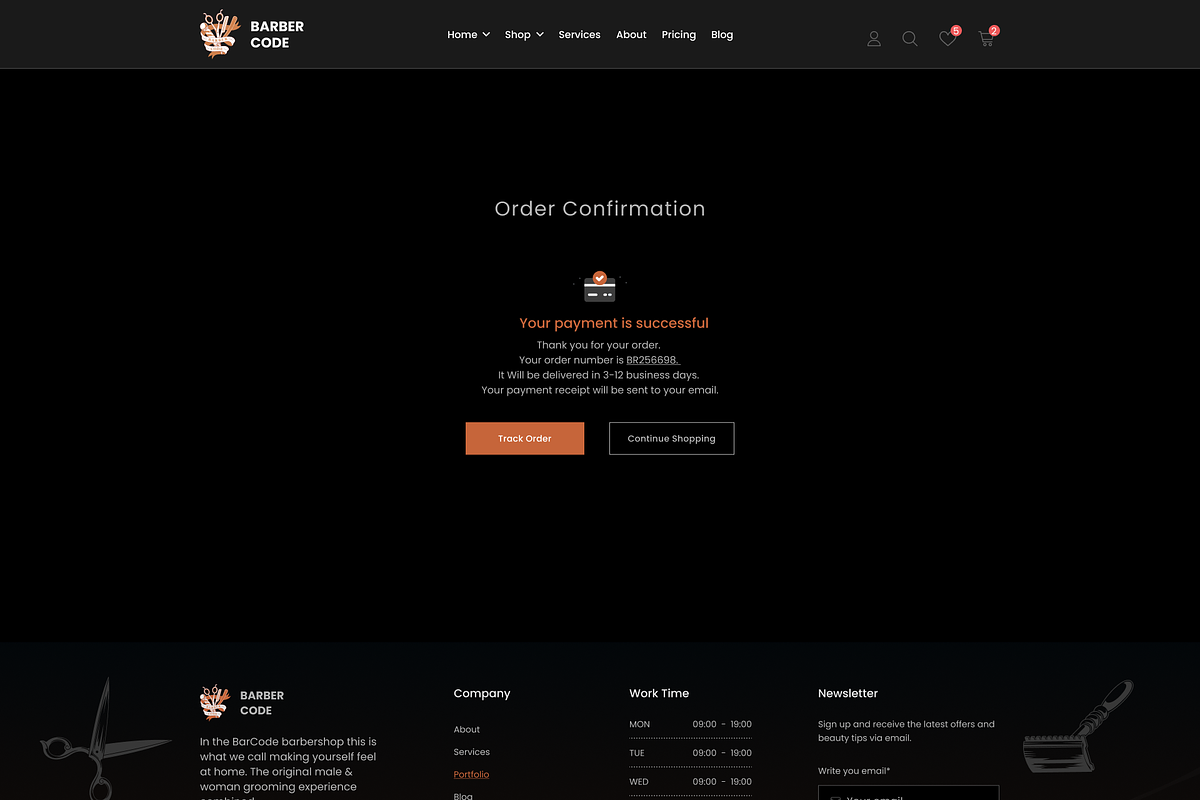Expand the Home dropdown chevron
The image size is (1200, 800).
(x=486, y=35)
